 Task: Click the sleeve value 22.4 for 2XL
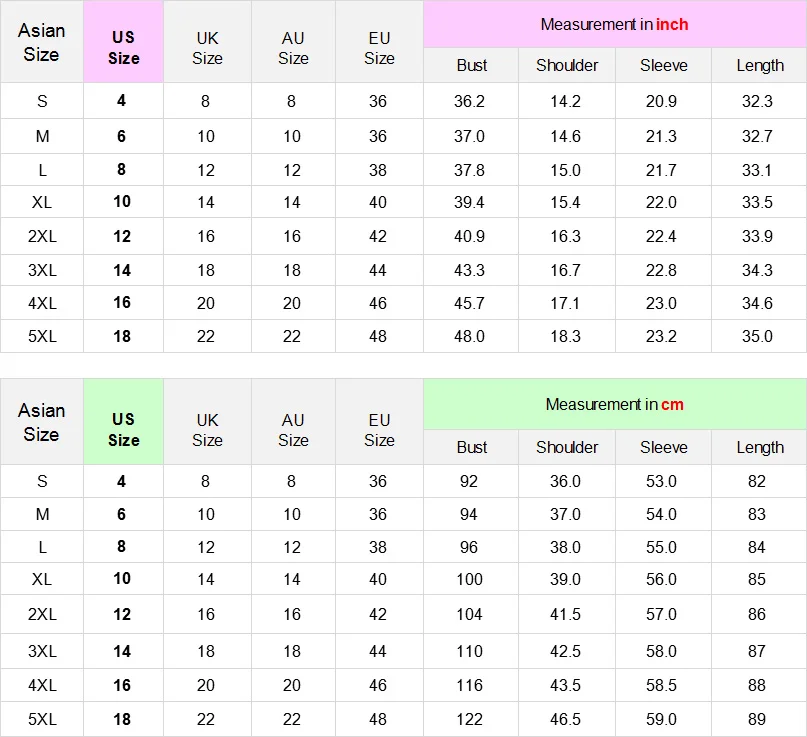[661, 236]
